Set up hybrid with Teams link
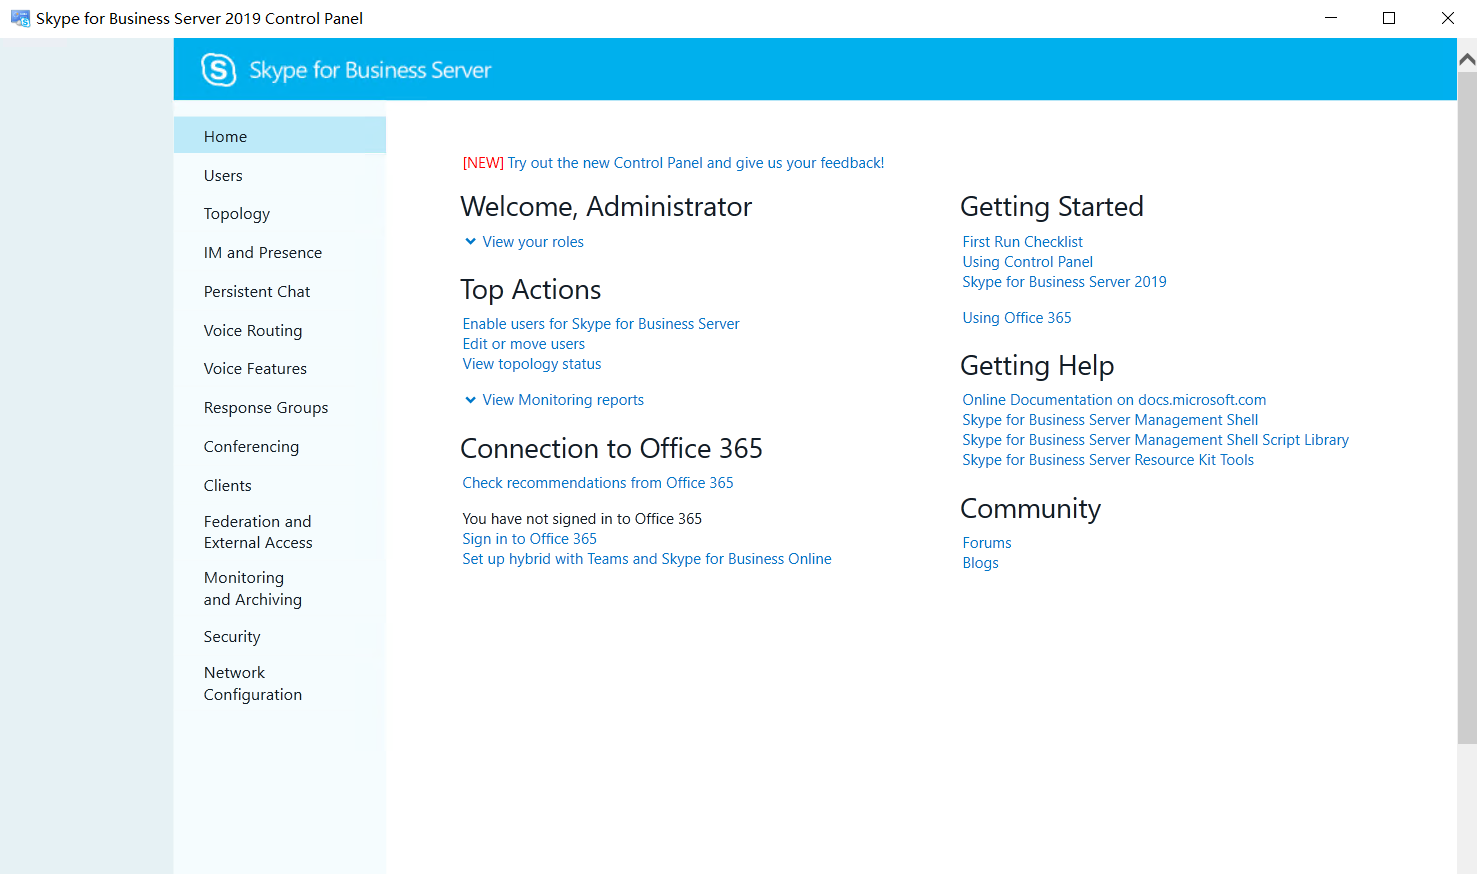The image size is (1477, 874). tap(647, 559)
